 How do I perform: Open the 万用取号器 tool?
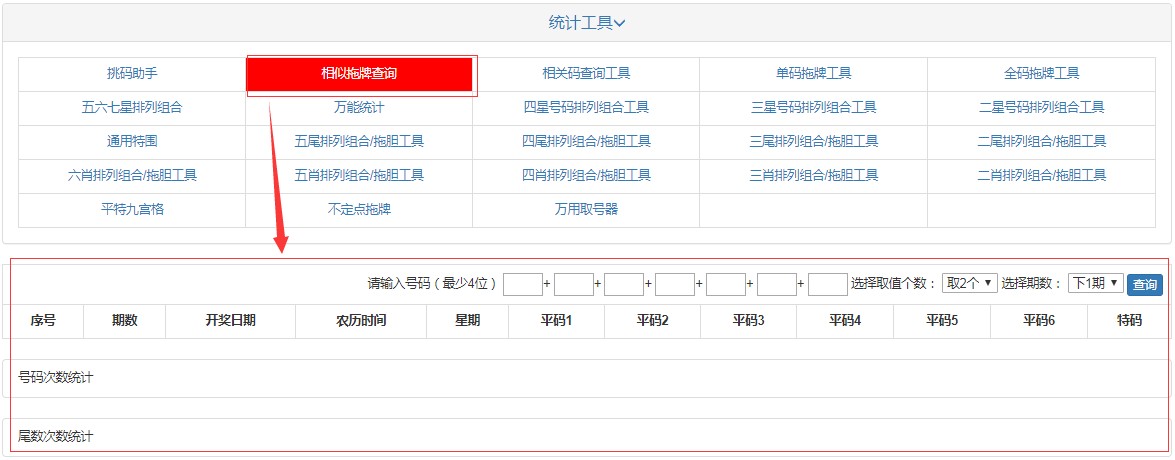tap(586, 209)
